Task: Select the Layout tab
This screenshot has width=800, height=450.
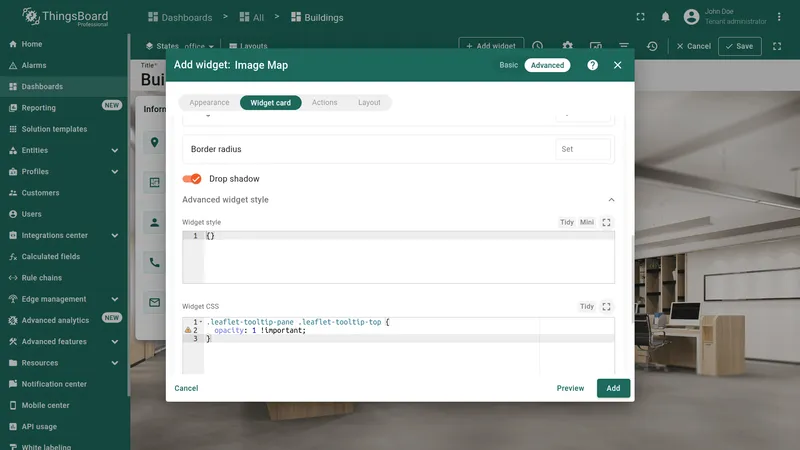Action: click(x=369, y=103)
